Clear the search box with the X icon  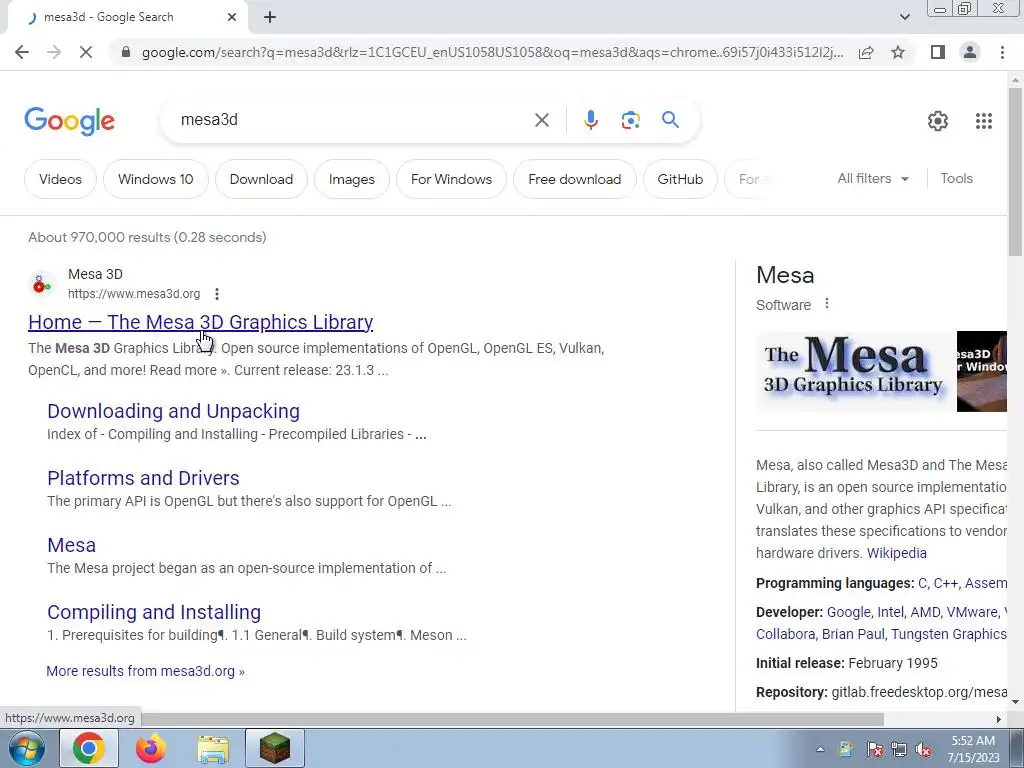(x=541, y=120)
